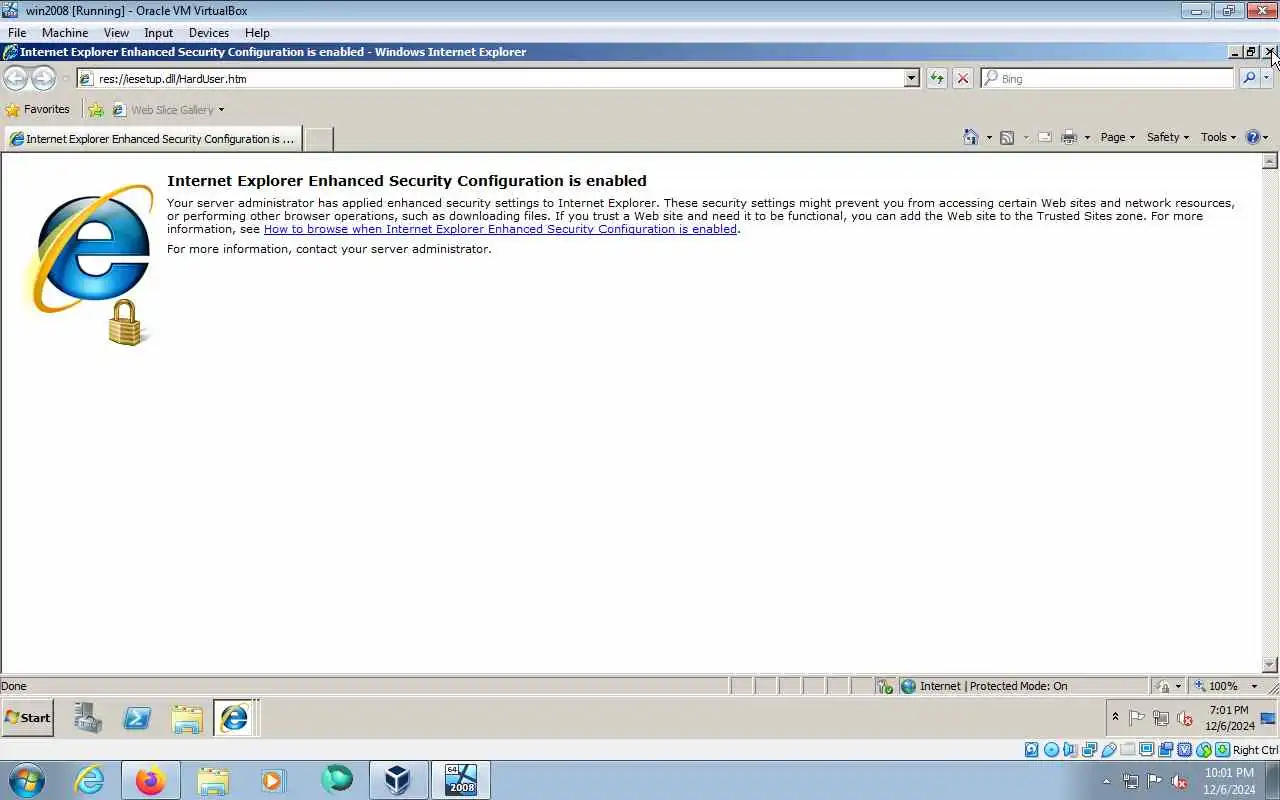The image size is (1280, 800).
Task: Click VirtualBox hard disk activity indicator
Action: 1032,750
